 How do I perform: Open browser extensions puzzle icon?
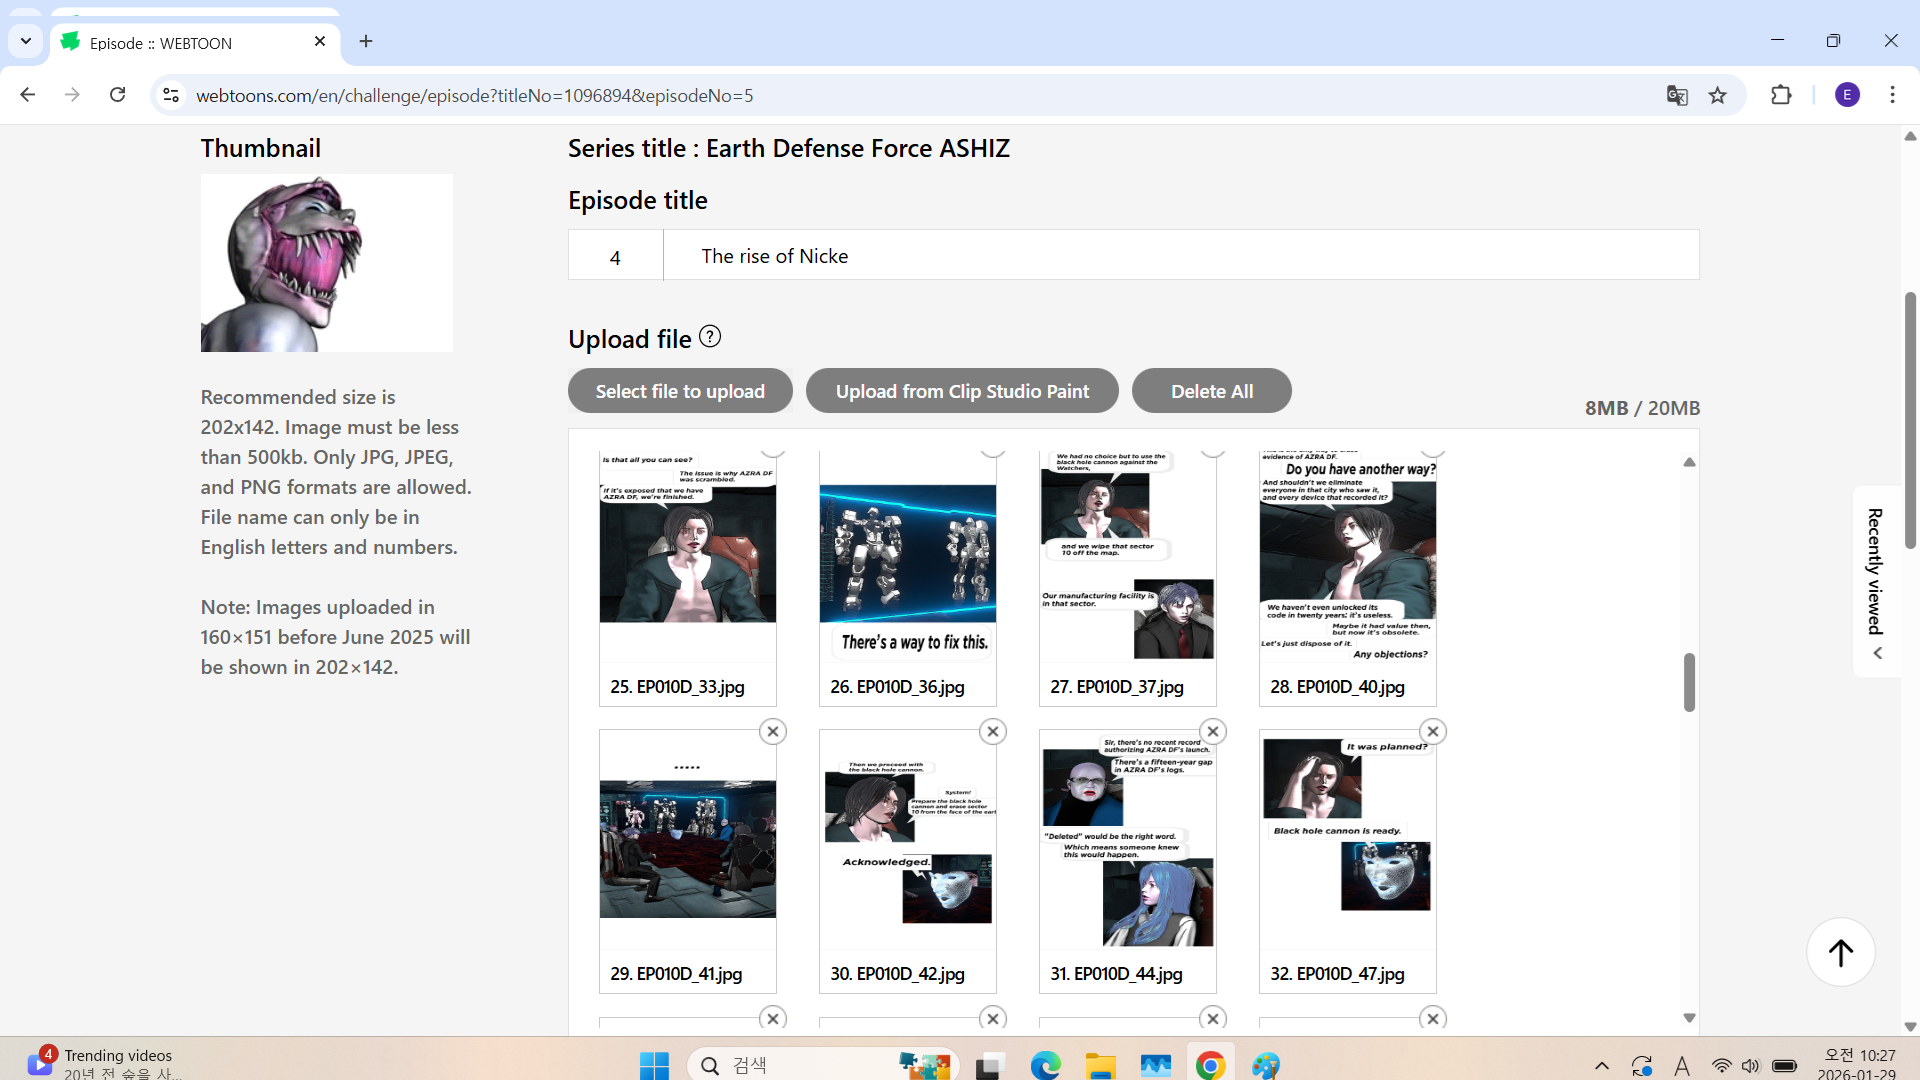[1781, 95]
